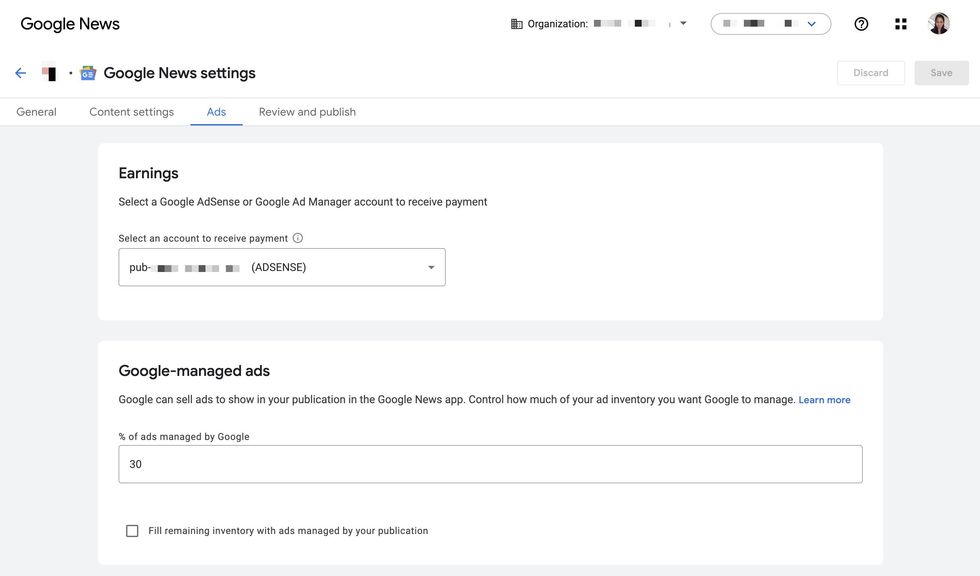
Task: Click the profile avatar in the top right
Action: (x=938, y=21)
